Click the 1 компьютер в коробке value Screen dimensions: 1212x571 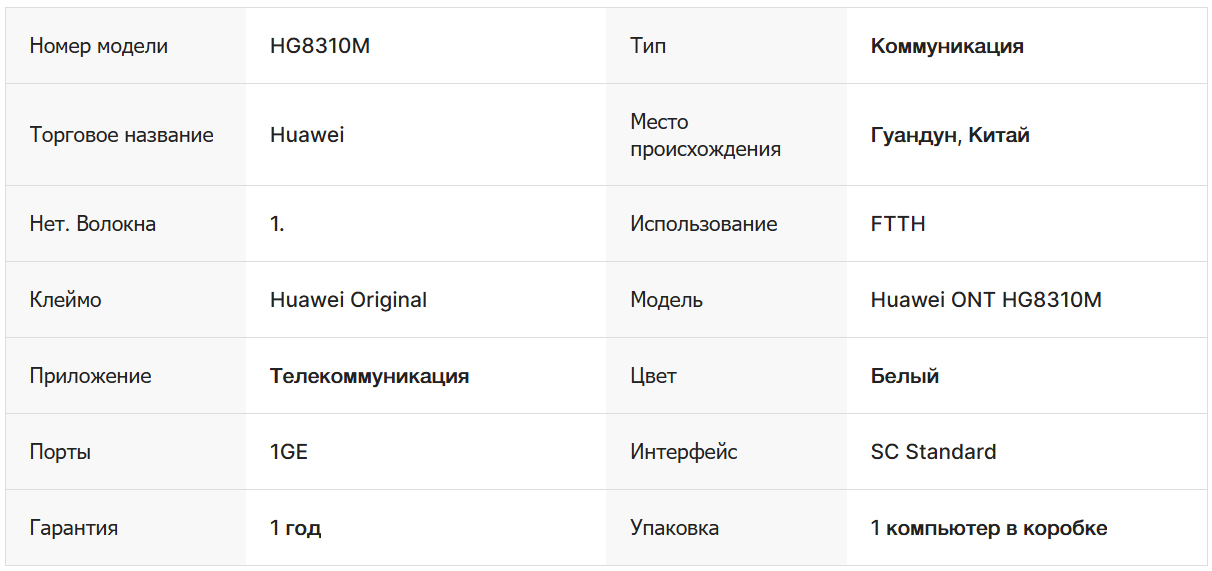pyautogui.click(x=989, y=528)
